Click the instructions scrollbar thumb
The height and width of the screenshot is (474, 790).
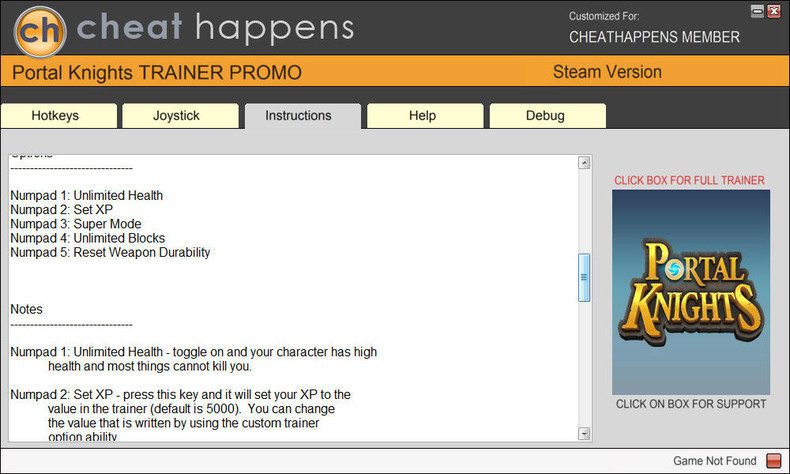click(x=584, y=278)
